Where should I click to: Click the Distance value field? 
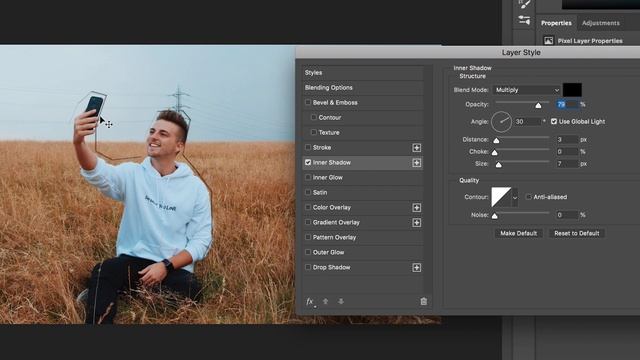tap(567, 140)
